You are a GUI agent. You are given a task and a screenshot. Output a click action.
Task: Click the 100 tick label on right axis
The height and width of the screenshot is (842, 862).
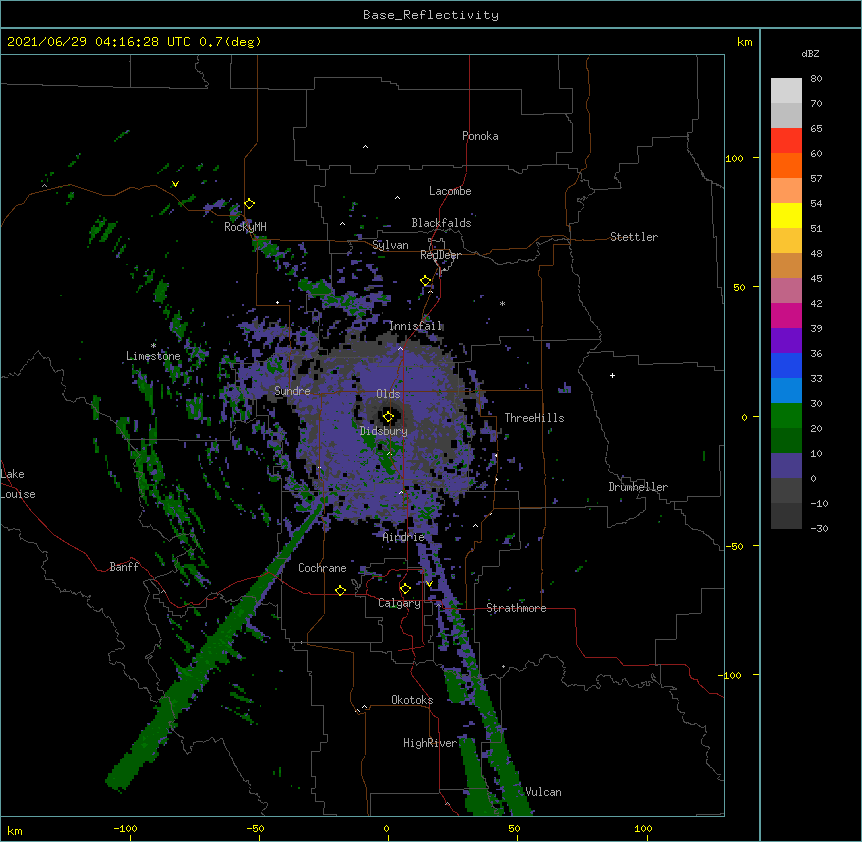(x=734, y=158)
